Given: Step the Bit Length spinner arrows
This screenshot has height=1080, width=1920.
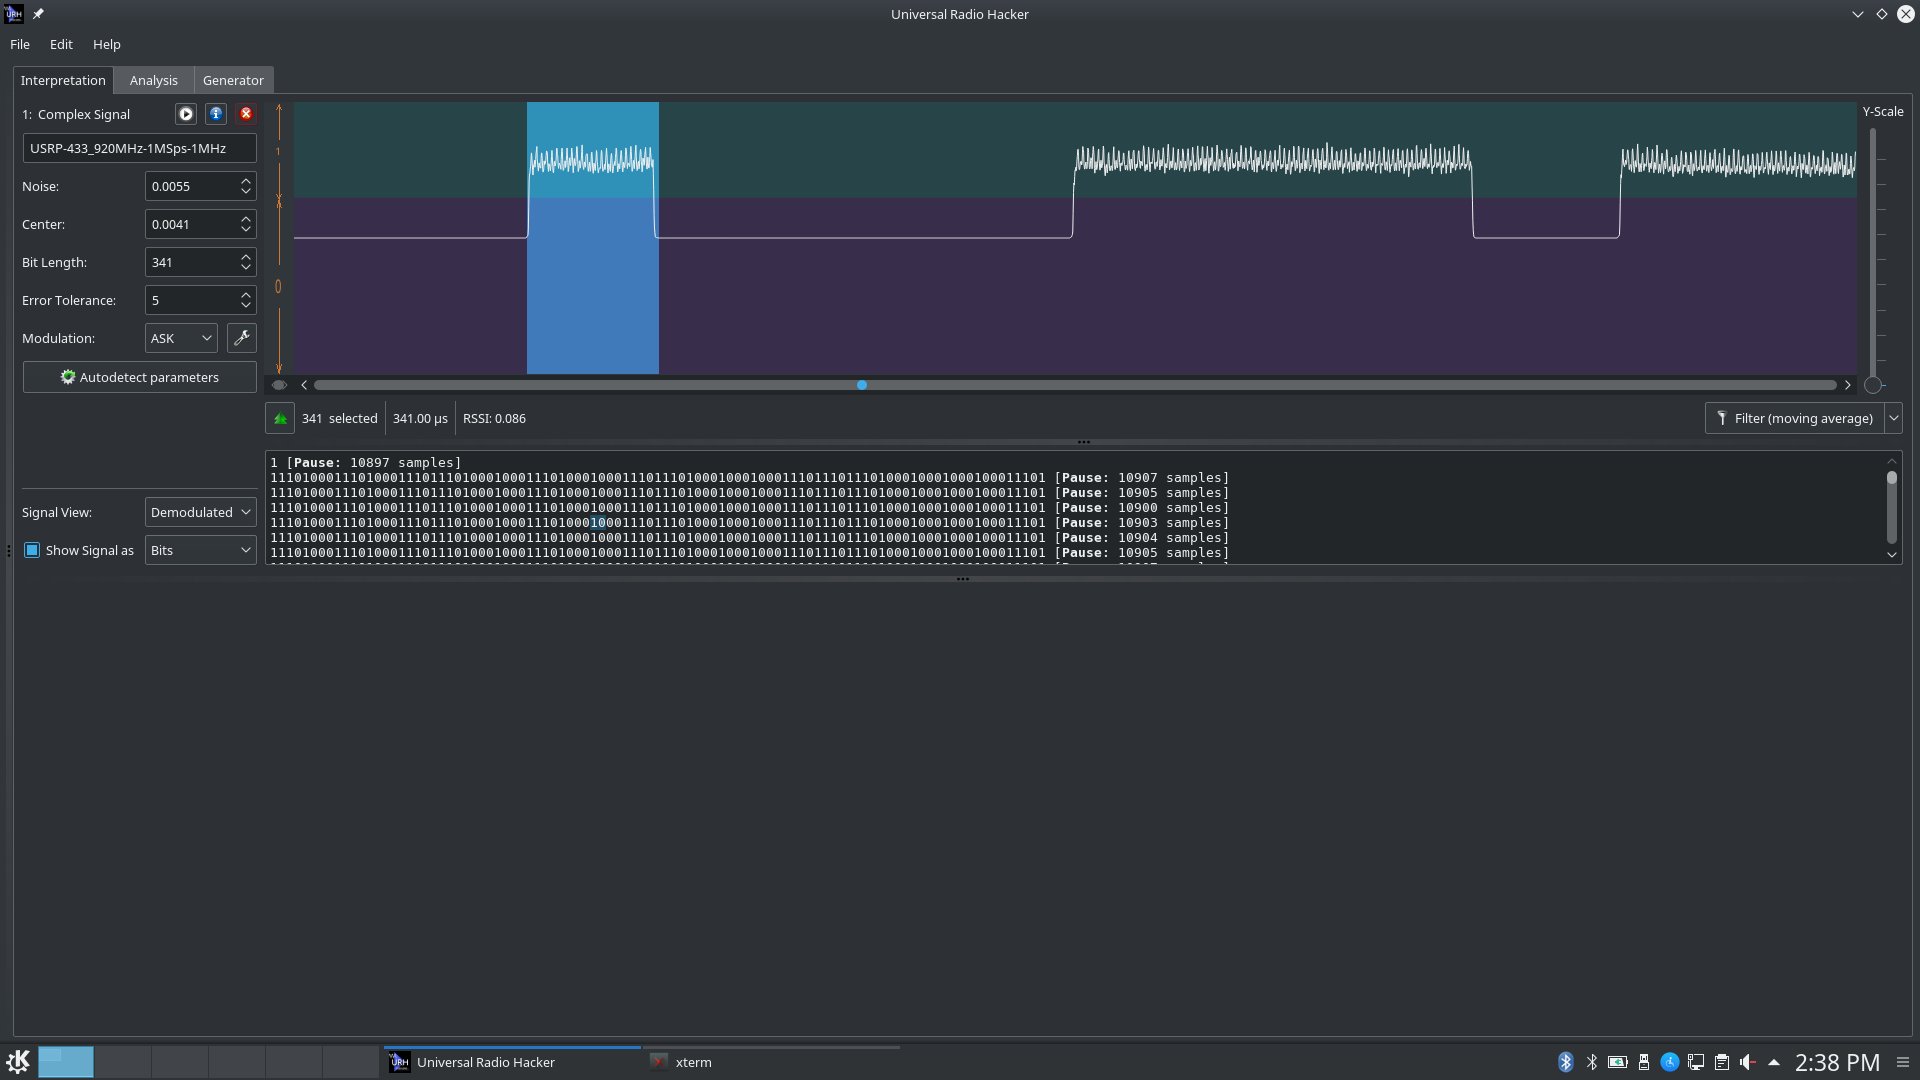Looking at the screenshot, I should 246,262.
